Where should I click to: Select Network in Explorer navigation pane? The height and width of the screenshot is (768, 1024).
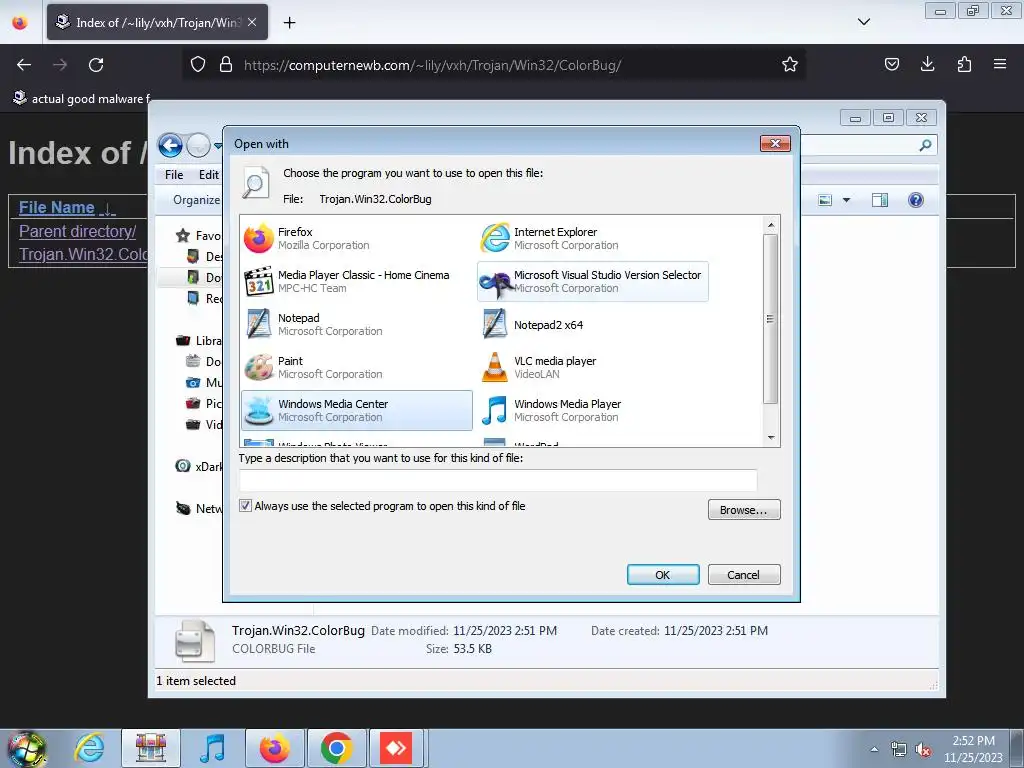(199, 508)
